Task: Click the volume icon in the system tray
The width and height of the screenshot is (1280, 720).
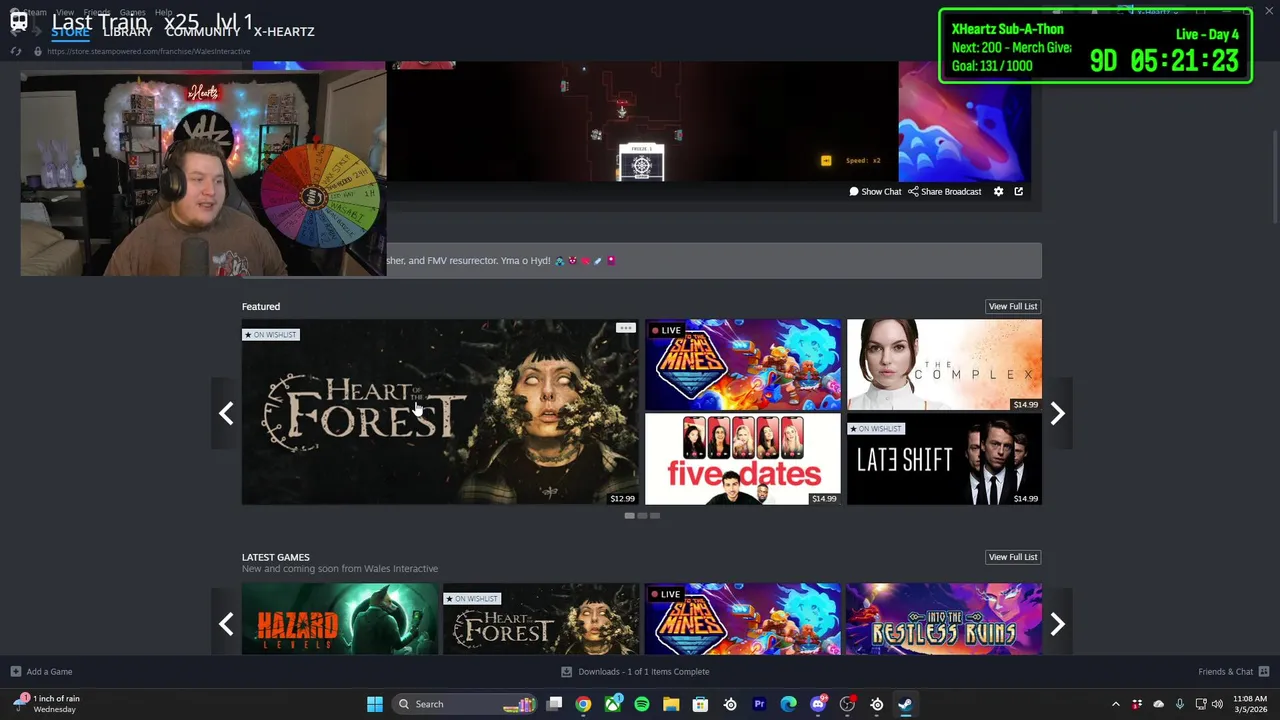Action: tap(1217, 704)
